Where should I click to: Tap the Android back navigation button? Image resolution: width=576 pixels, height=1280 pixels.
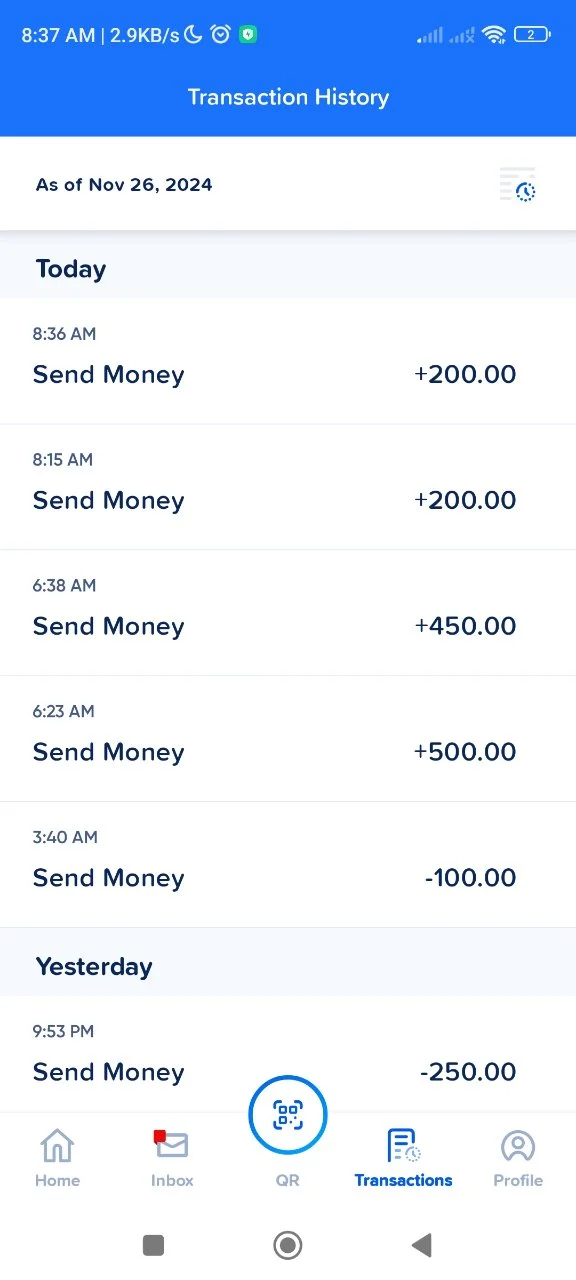422,1245
